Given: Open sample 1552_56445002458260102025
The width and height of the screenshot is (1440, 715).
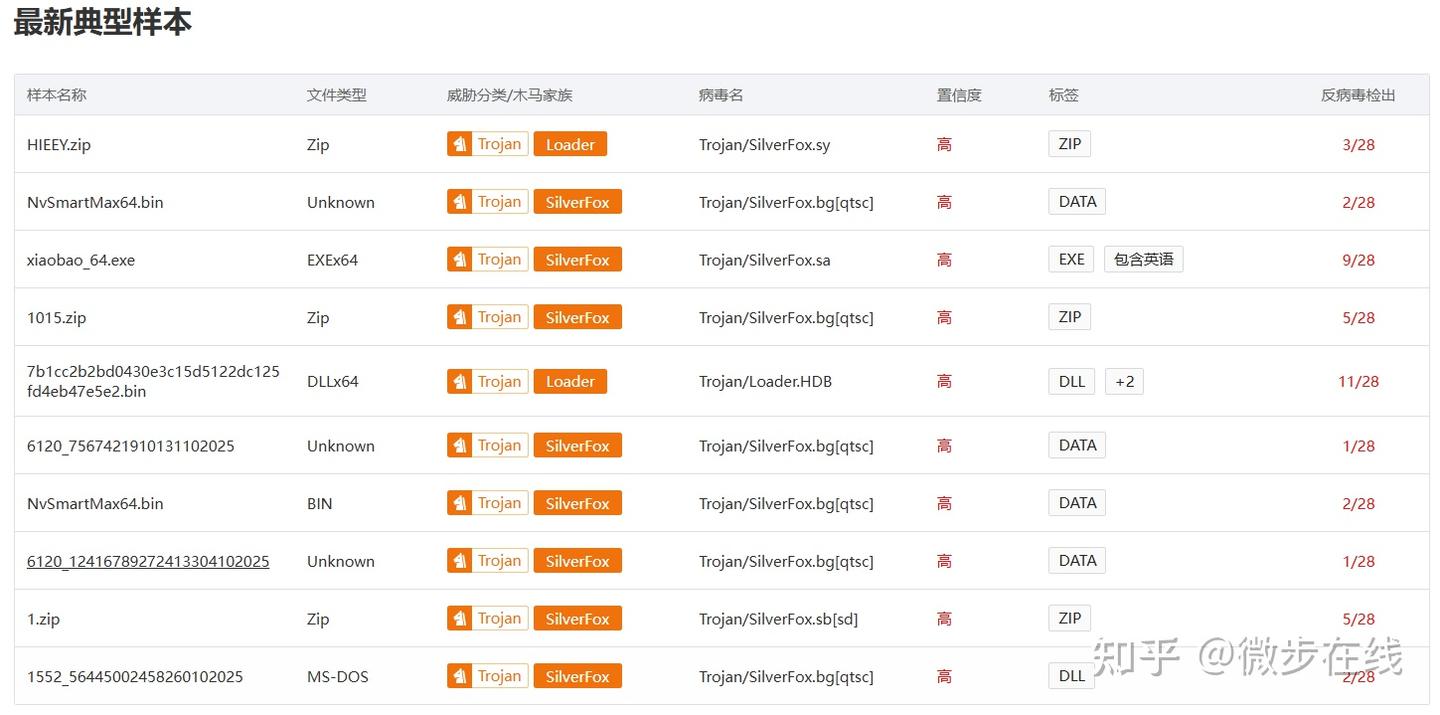Looking at the screenshot, I should 135,677.
